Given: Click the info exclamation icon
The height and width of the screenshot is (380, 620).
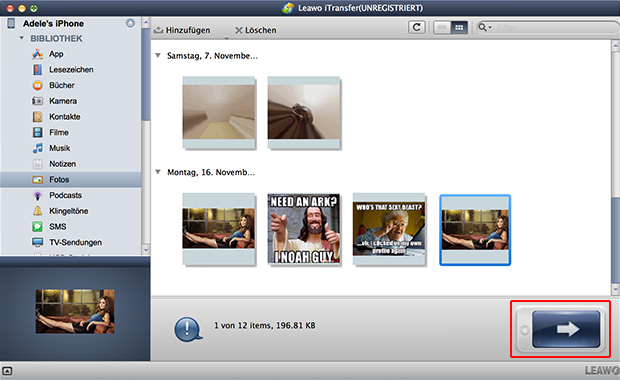Looking at the screenshot, I should [188, 329].
